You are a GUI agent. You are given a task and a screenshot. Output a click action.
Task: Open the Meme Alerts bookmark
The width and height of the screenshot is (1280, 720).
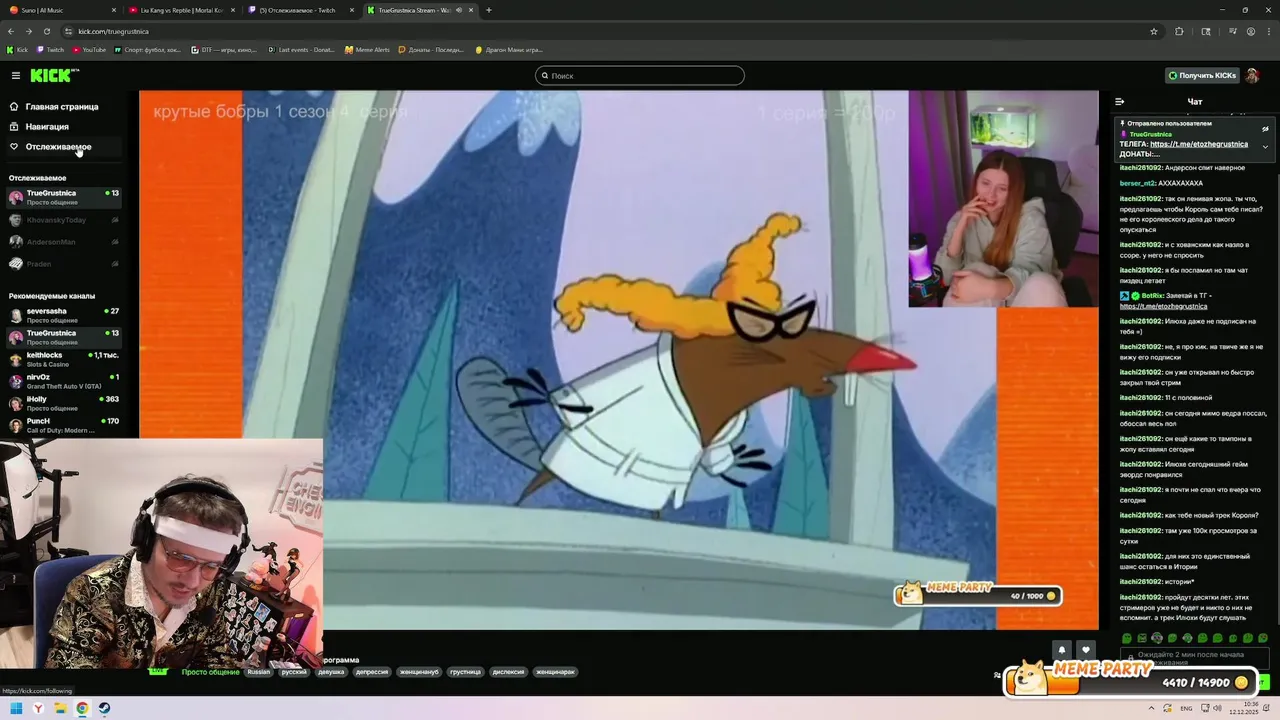pyautogui.click(x=367, y=49)
